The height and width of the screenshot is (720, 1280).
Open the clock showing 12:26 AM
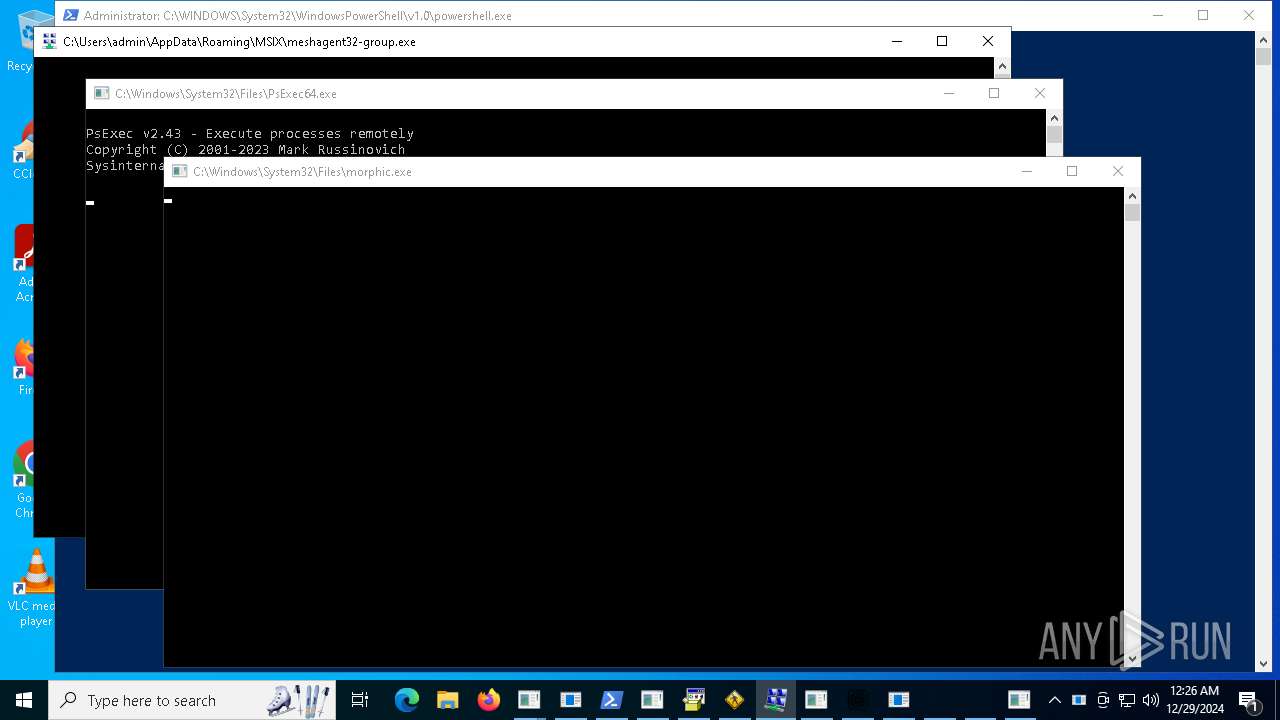[x=1194, y=700]
